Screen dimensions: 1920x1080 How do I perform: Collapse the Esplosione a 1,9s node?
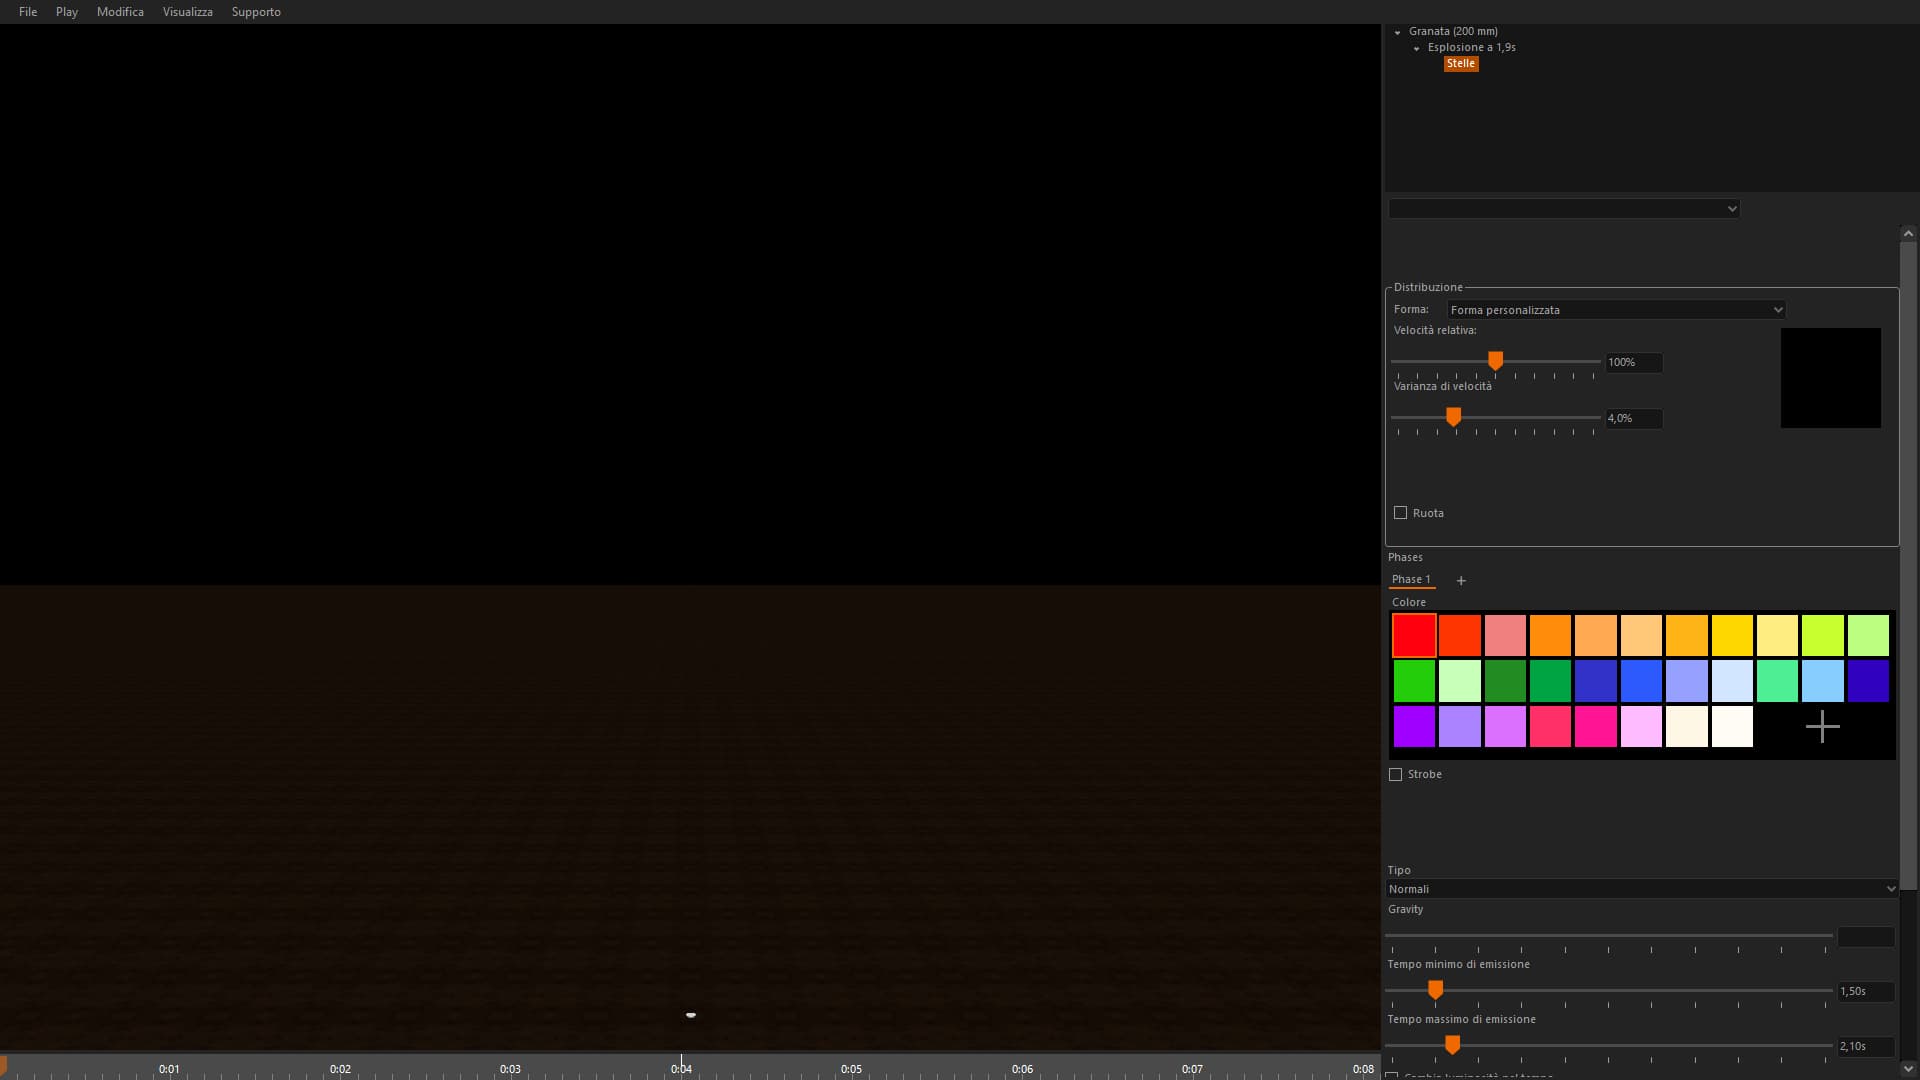(1416, 48)
